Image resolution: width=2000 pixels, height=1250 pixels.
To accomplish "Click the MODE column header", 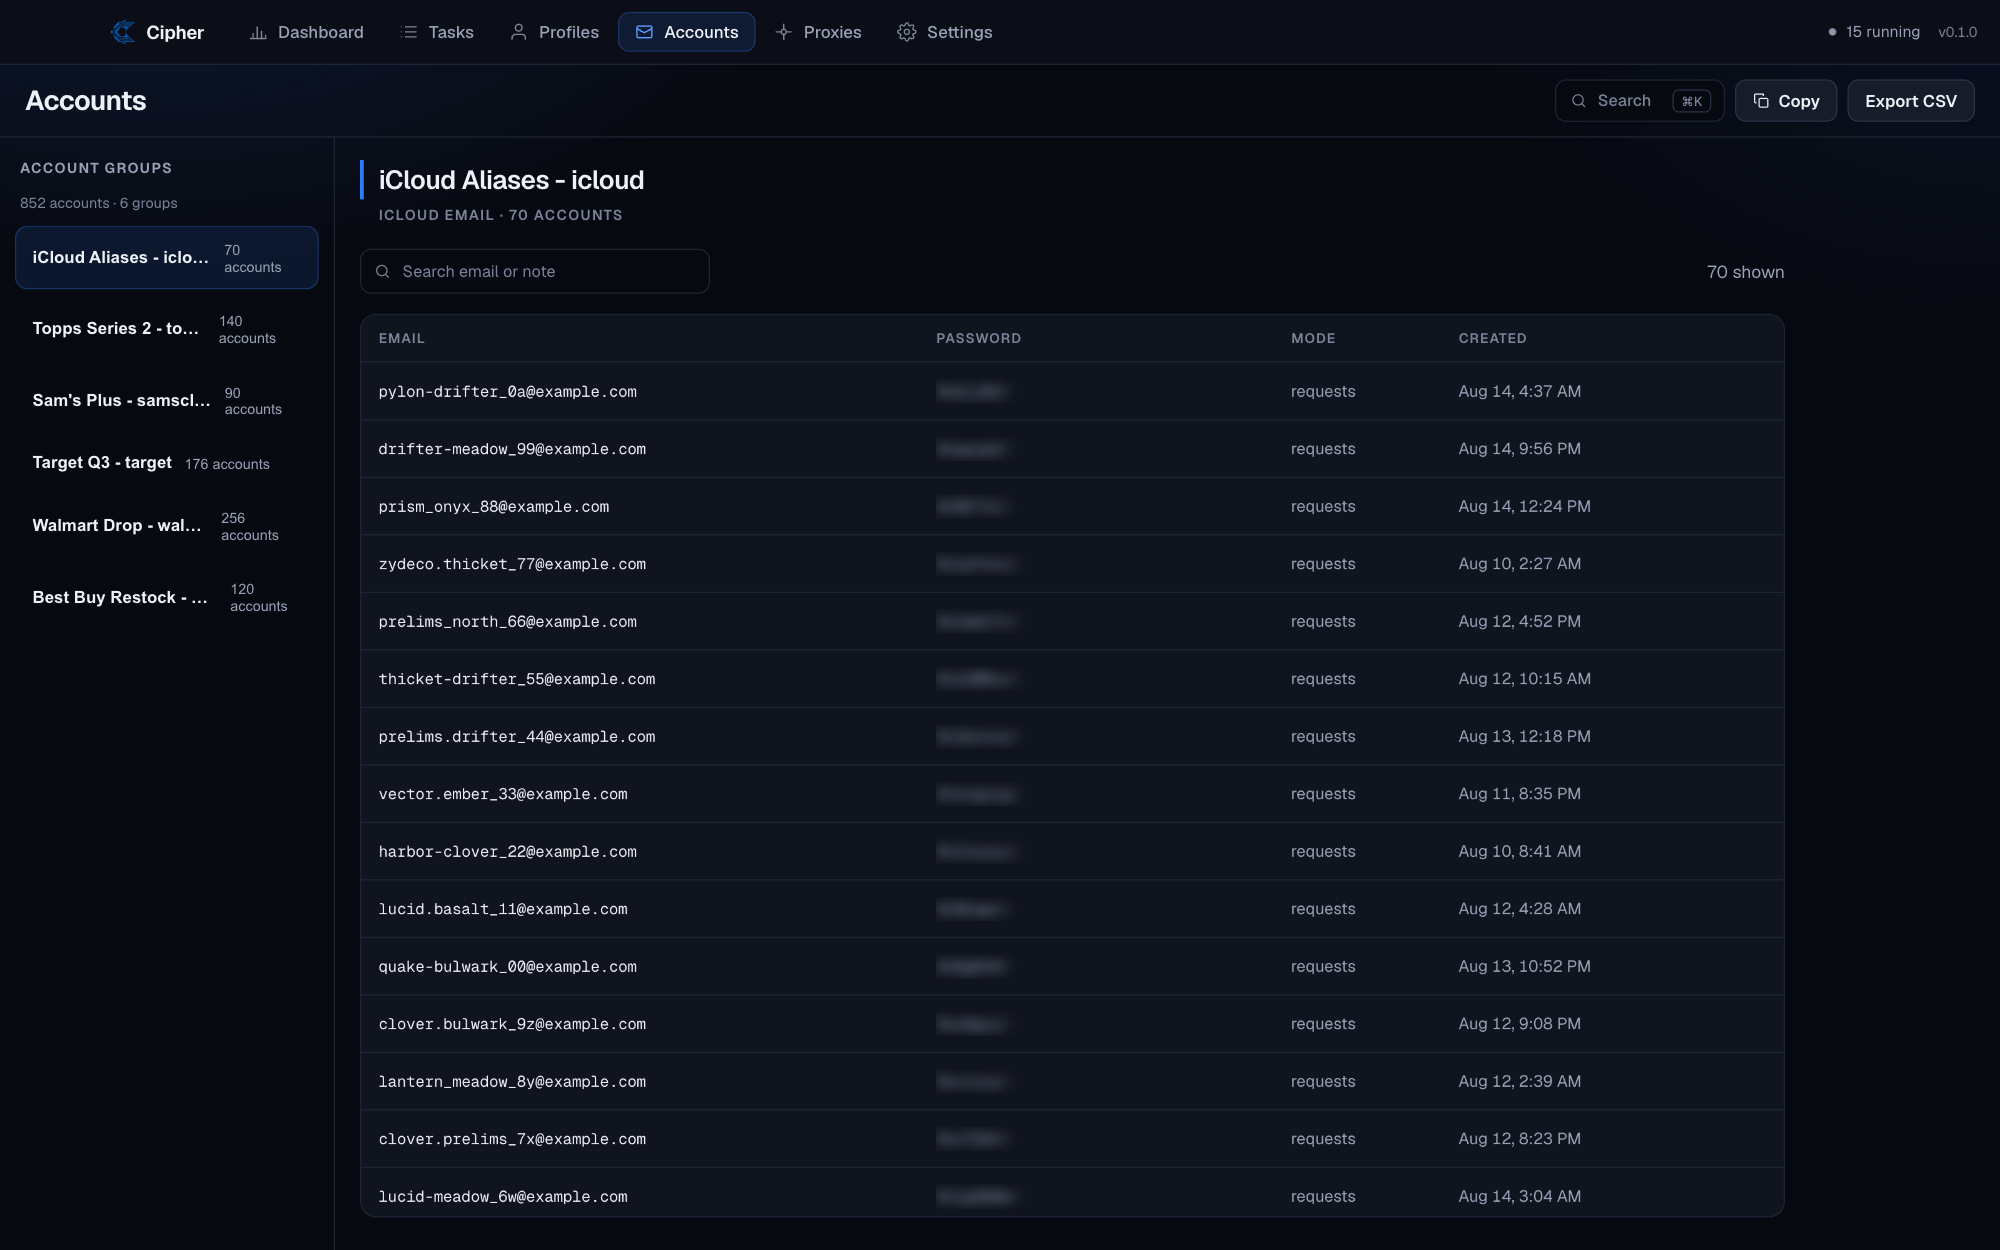I will (x=1313, y=338).
